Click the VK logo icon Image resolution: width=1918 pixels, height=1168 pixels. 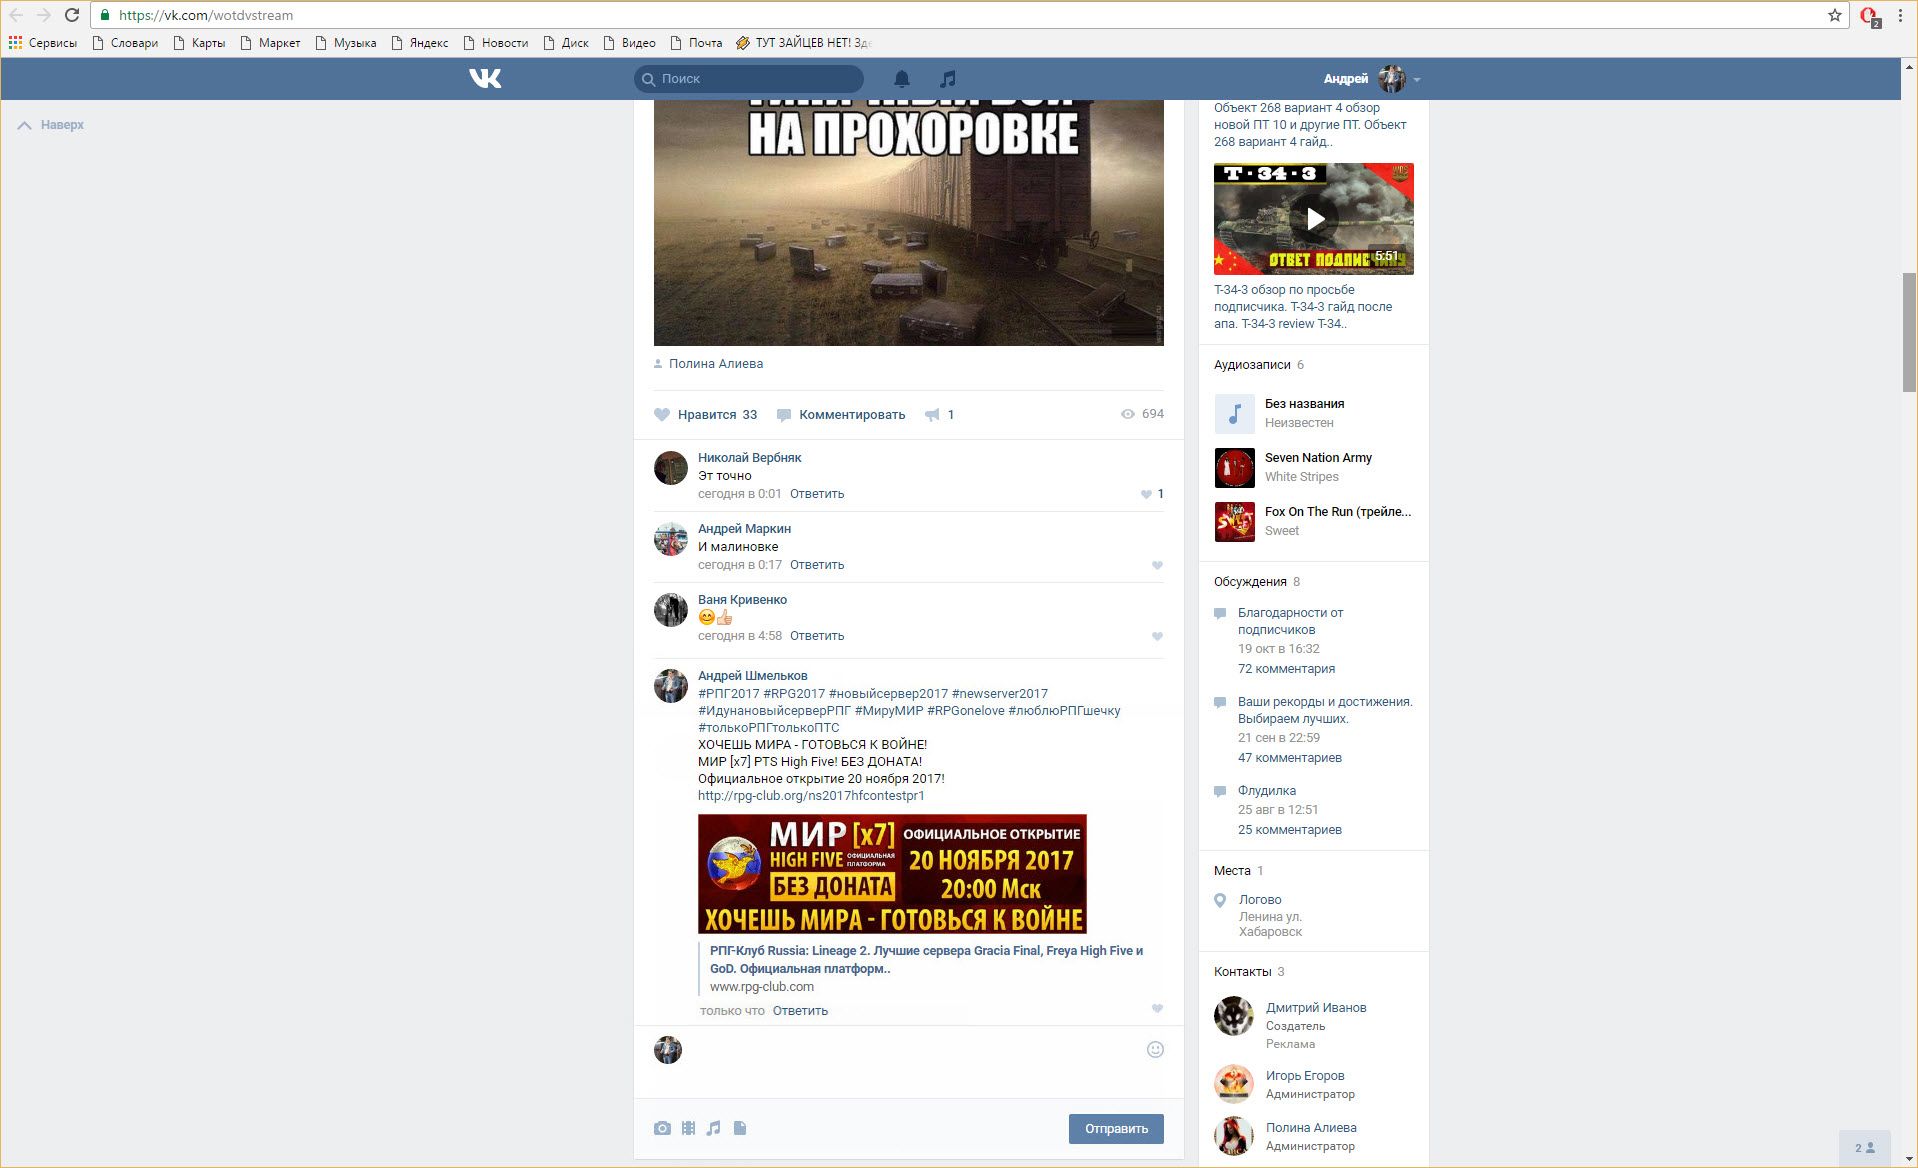click(x=485, y=78)
